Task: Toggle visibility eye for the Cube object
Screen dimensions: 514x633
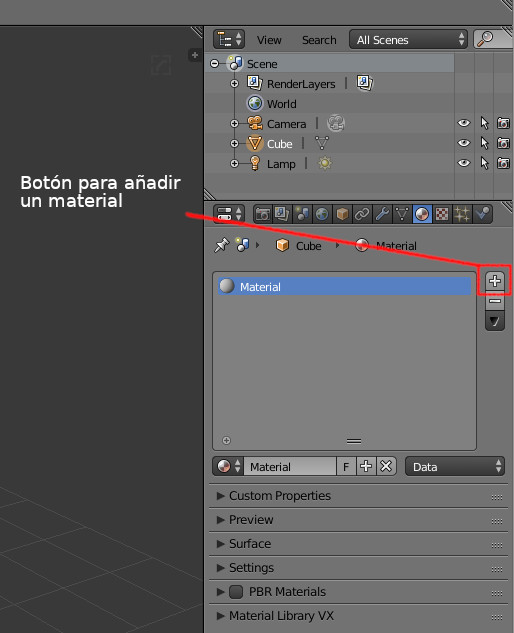Action: 464,143
